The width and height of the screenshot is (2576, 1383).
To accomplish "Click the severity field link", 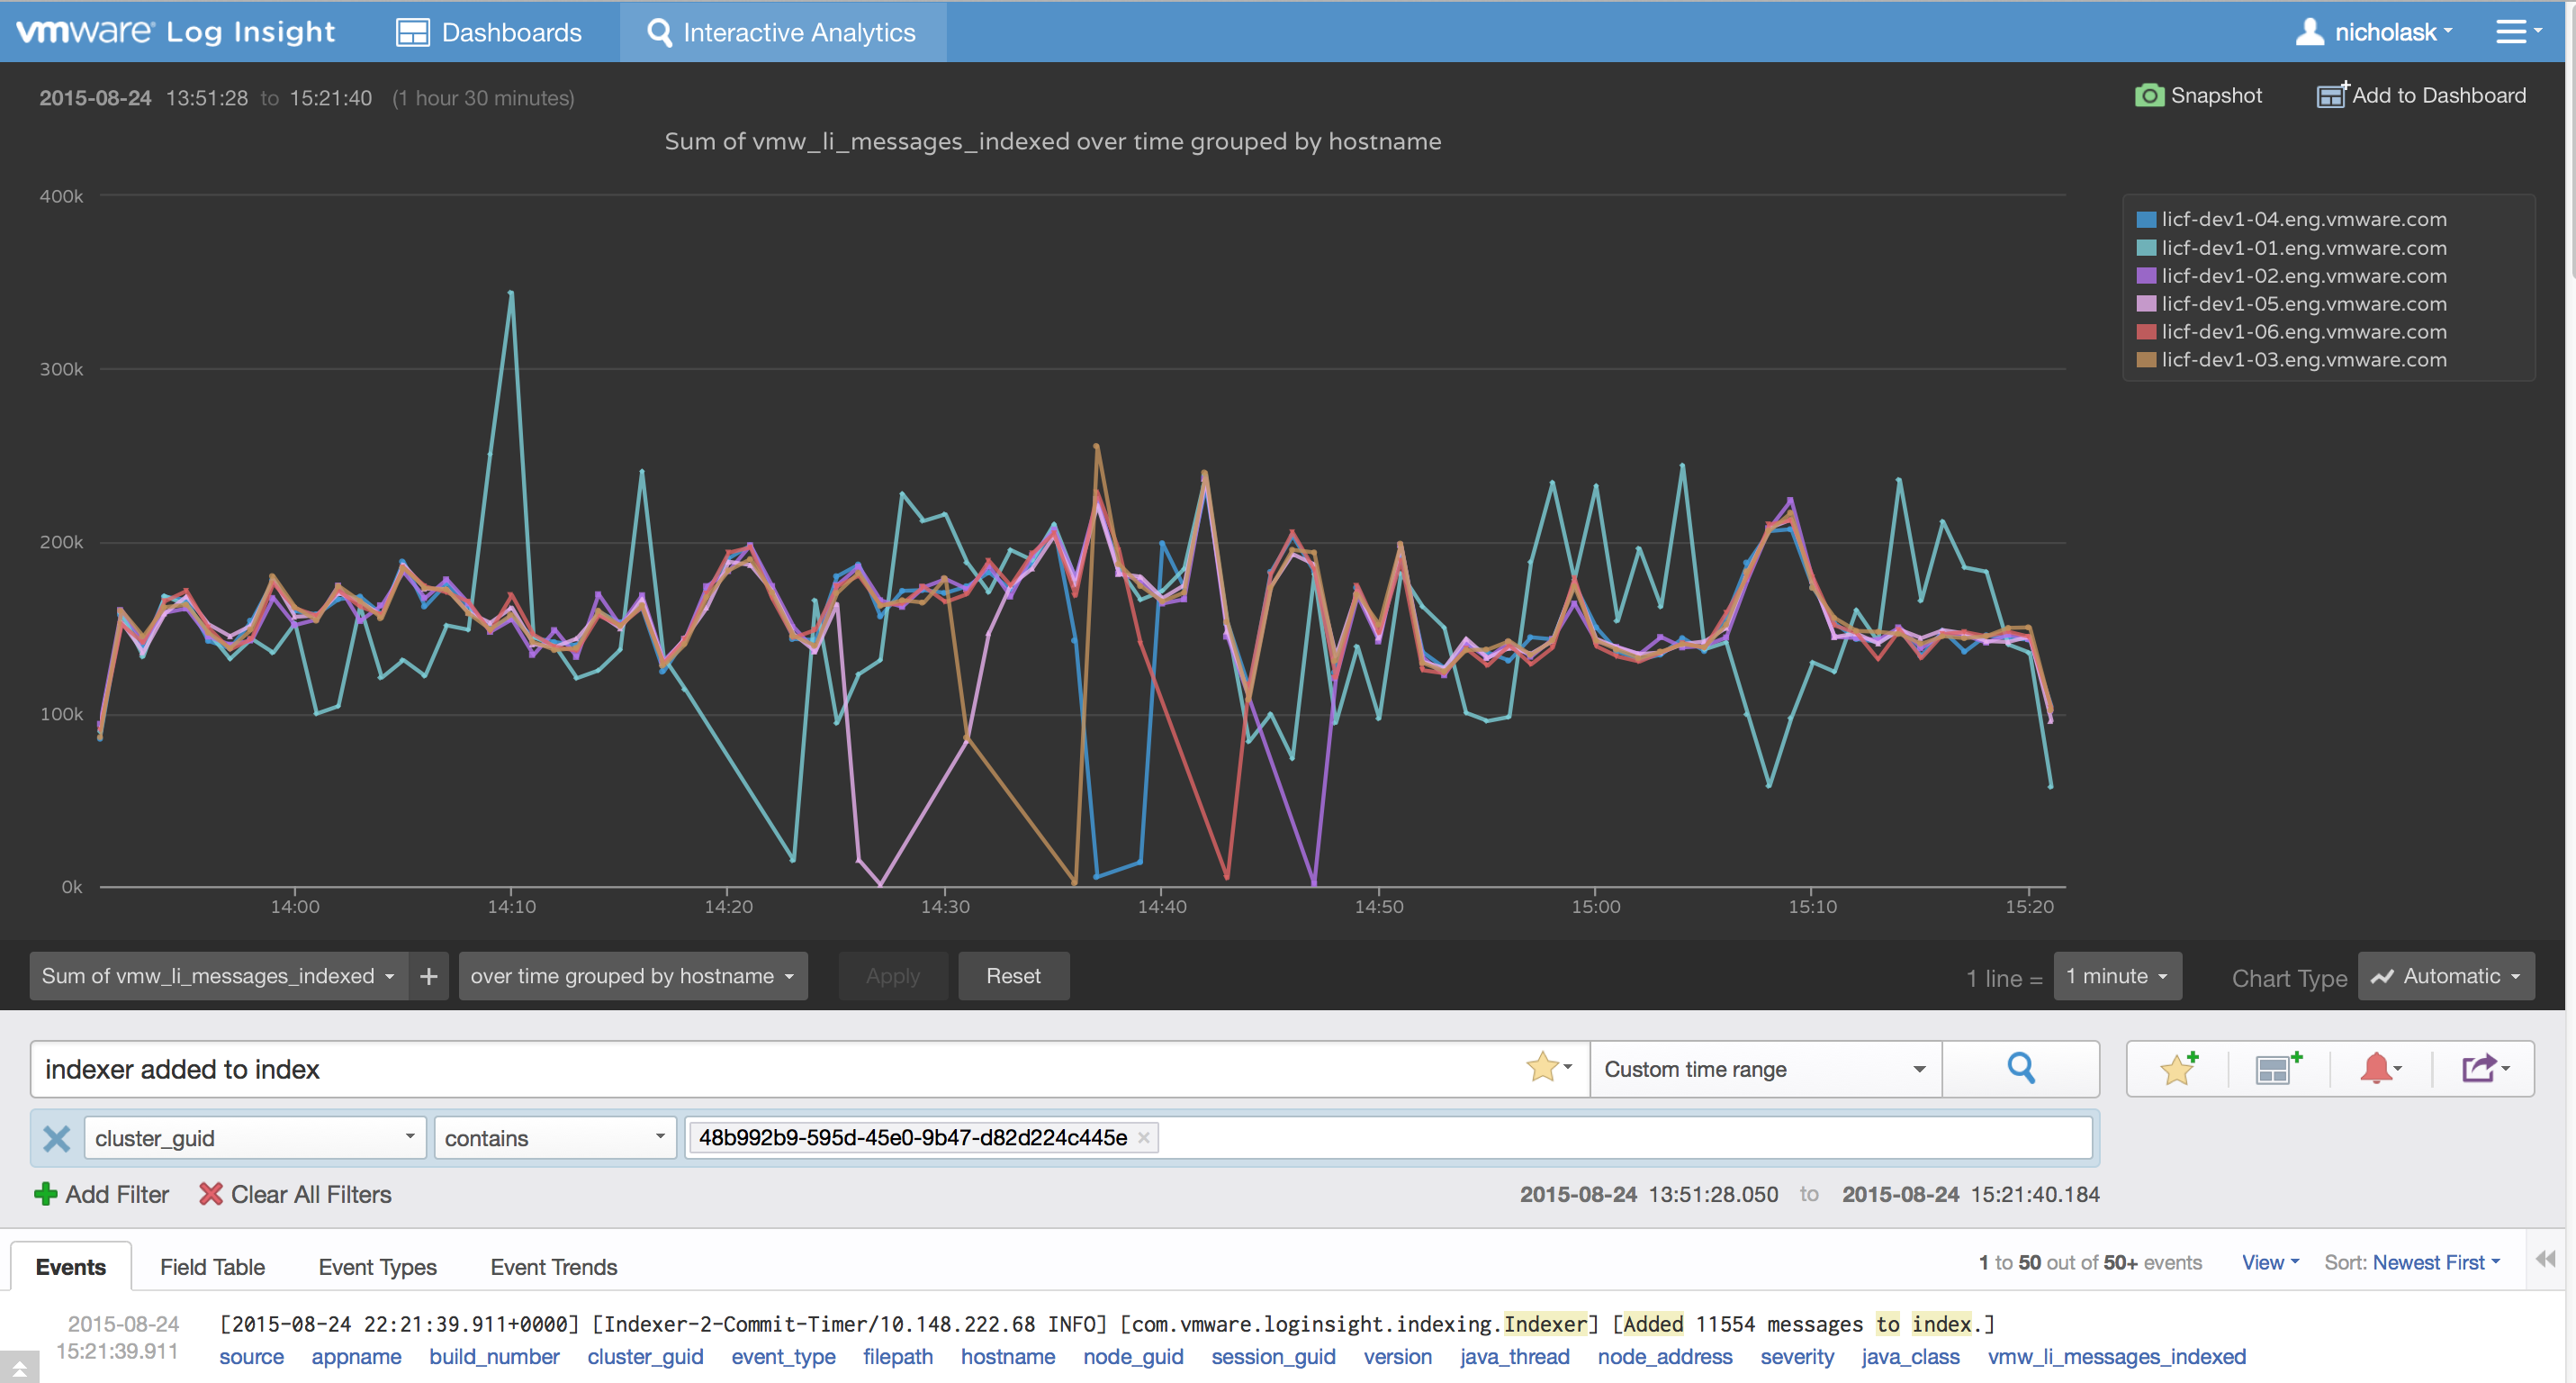I will (1797, 1356).
